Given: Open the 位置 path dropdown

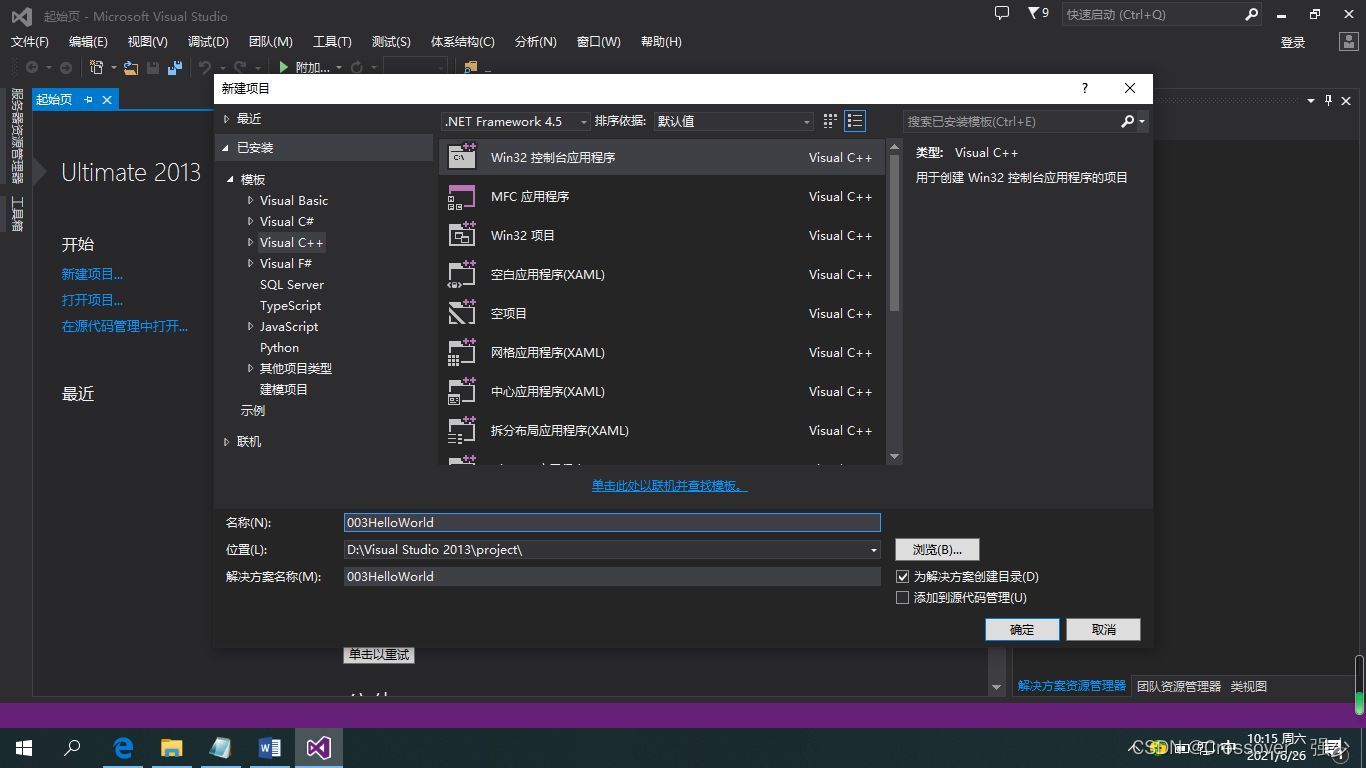Looking at the screenshot, I should (x=874, y=550).
